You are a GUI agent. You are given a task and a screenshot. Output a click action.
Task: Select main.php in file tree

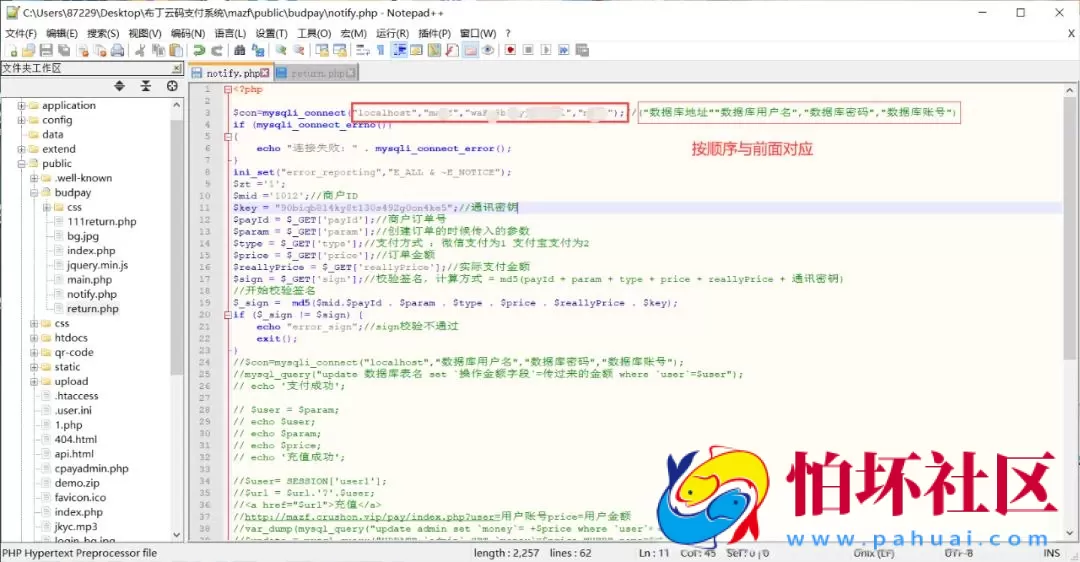click(89, 280)
